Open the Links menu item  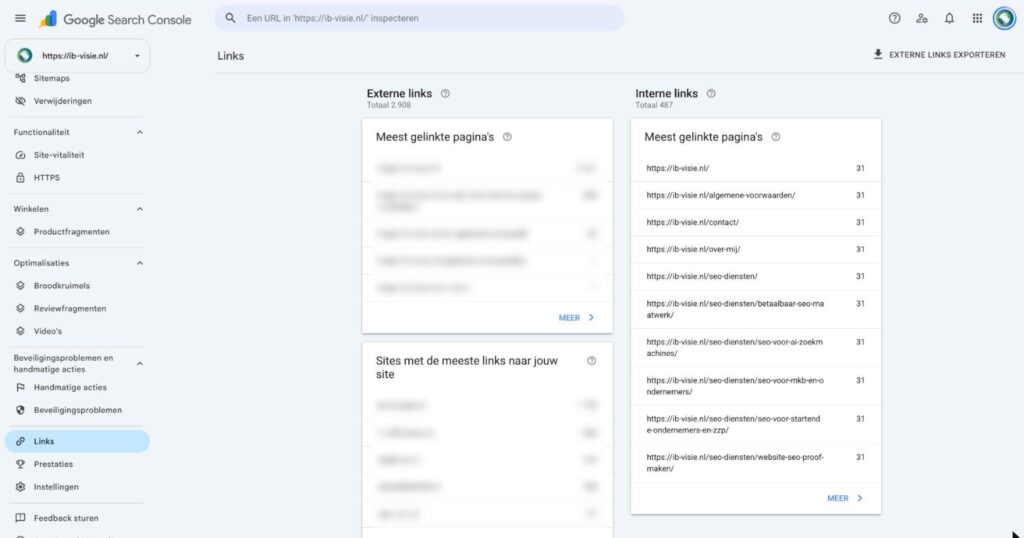77,441
